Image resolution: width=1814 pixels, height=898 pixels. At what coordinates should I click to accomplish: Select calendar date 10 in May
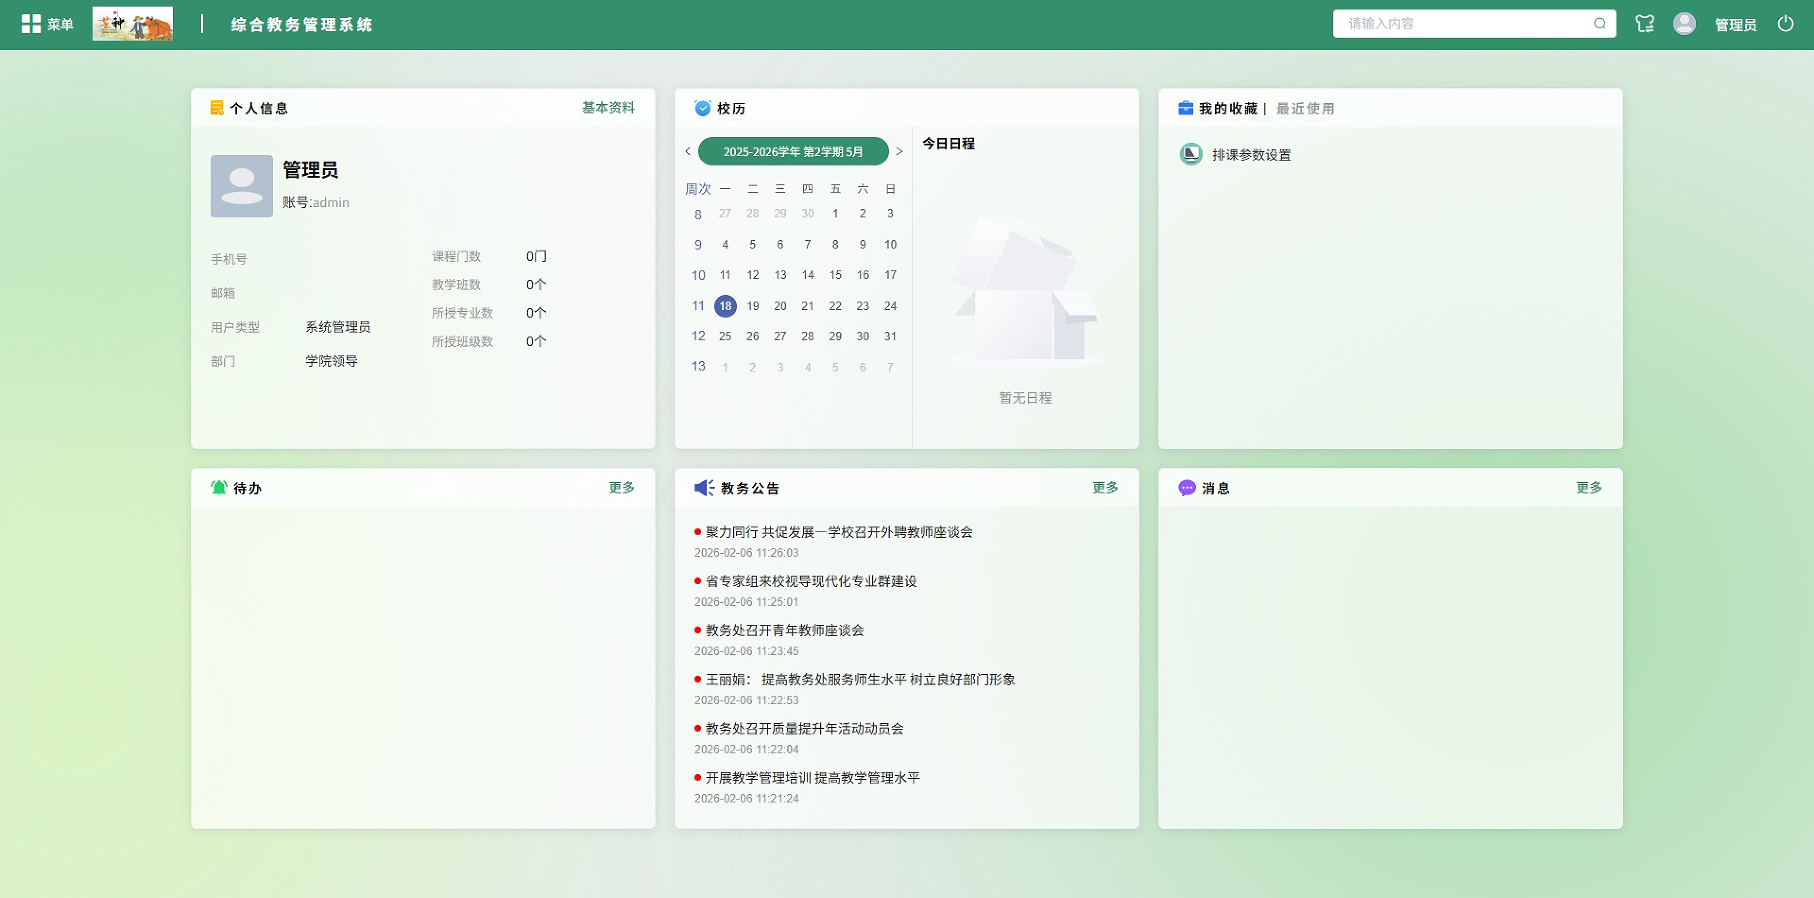(x=890, y=245)
